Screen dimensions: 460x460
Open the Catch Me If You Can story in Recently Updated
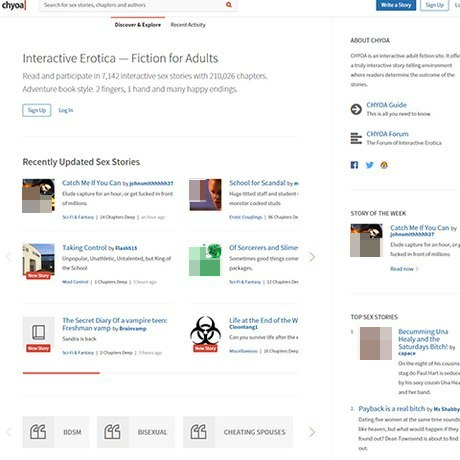point(92,183)
